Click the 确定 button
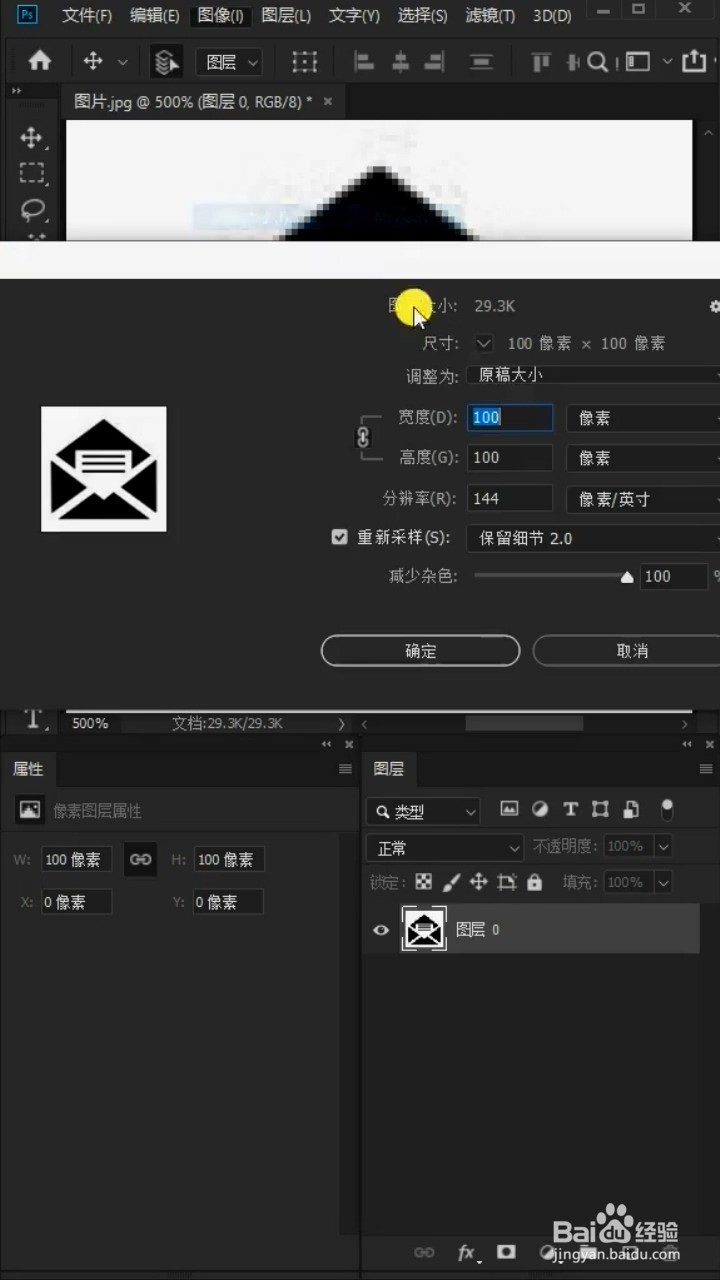This screenshot has width=720, height=1280. coord(420,651)
